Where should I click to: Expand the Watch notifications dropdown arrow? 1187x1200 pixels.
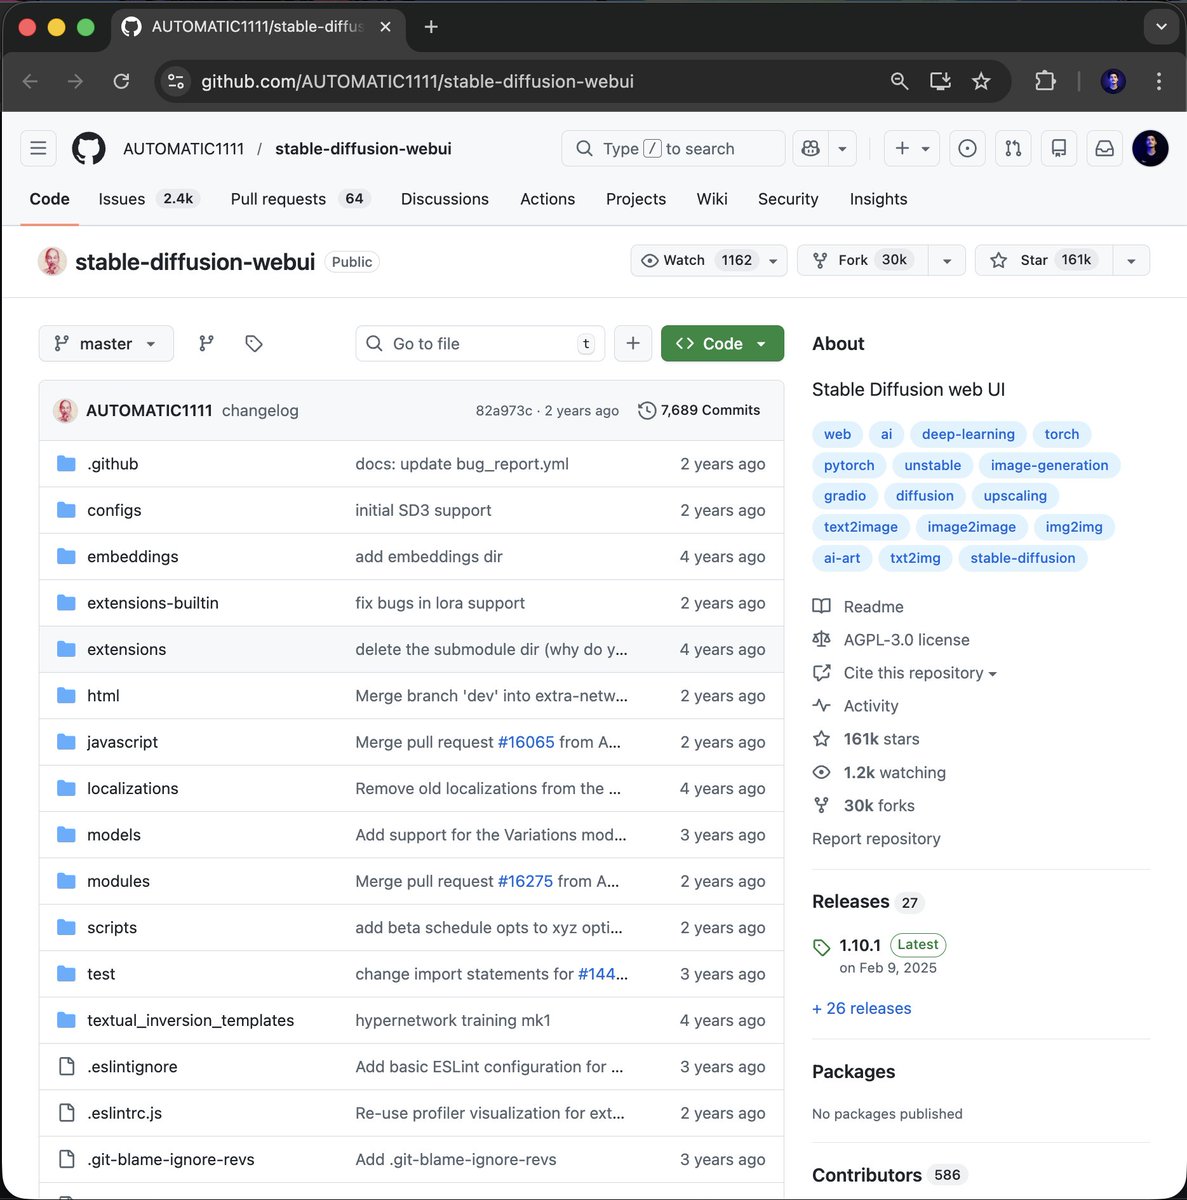pos(773,261)
